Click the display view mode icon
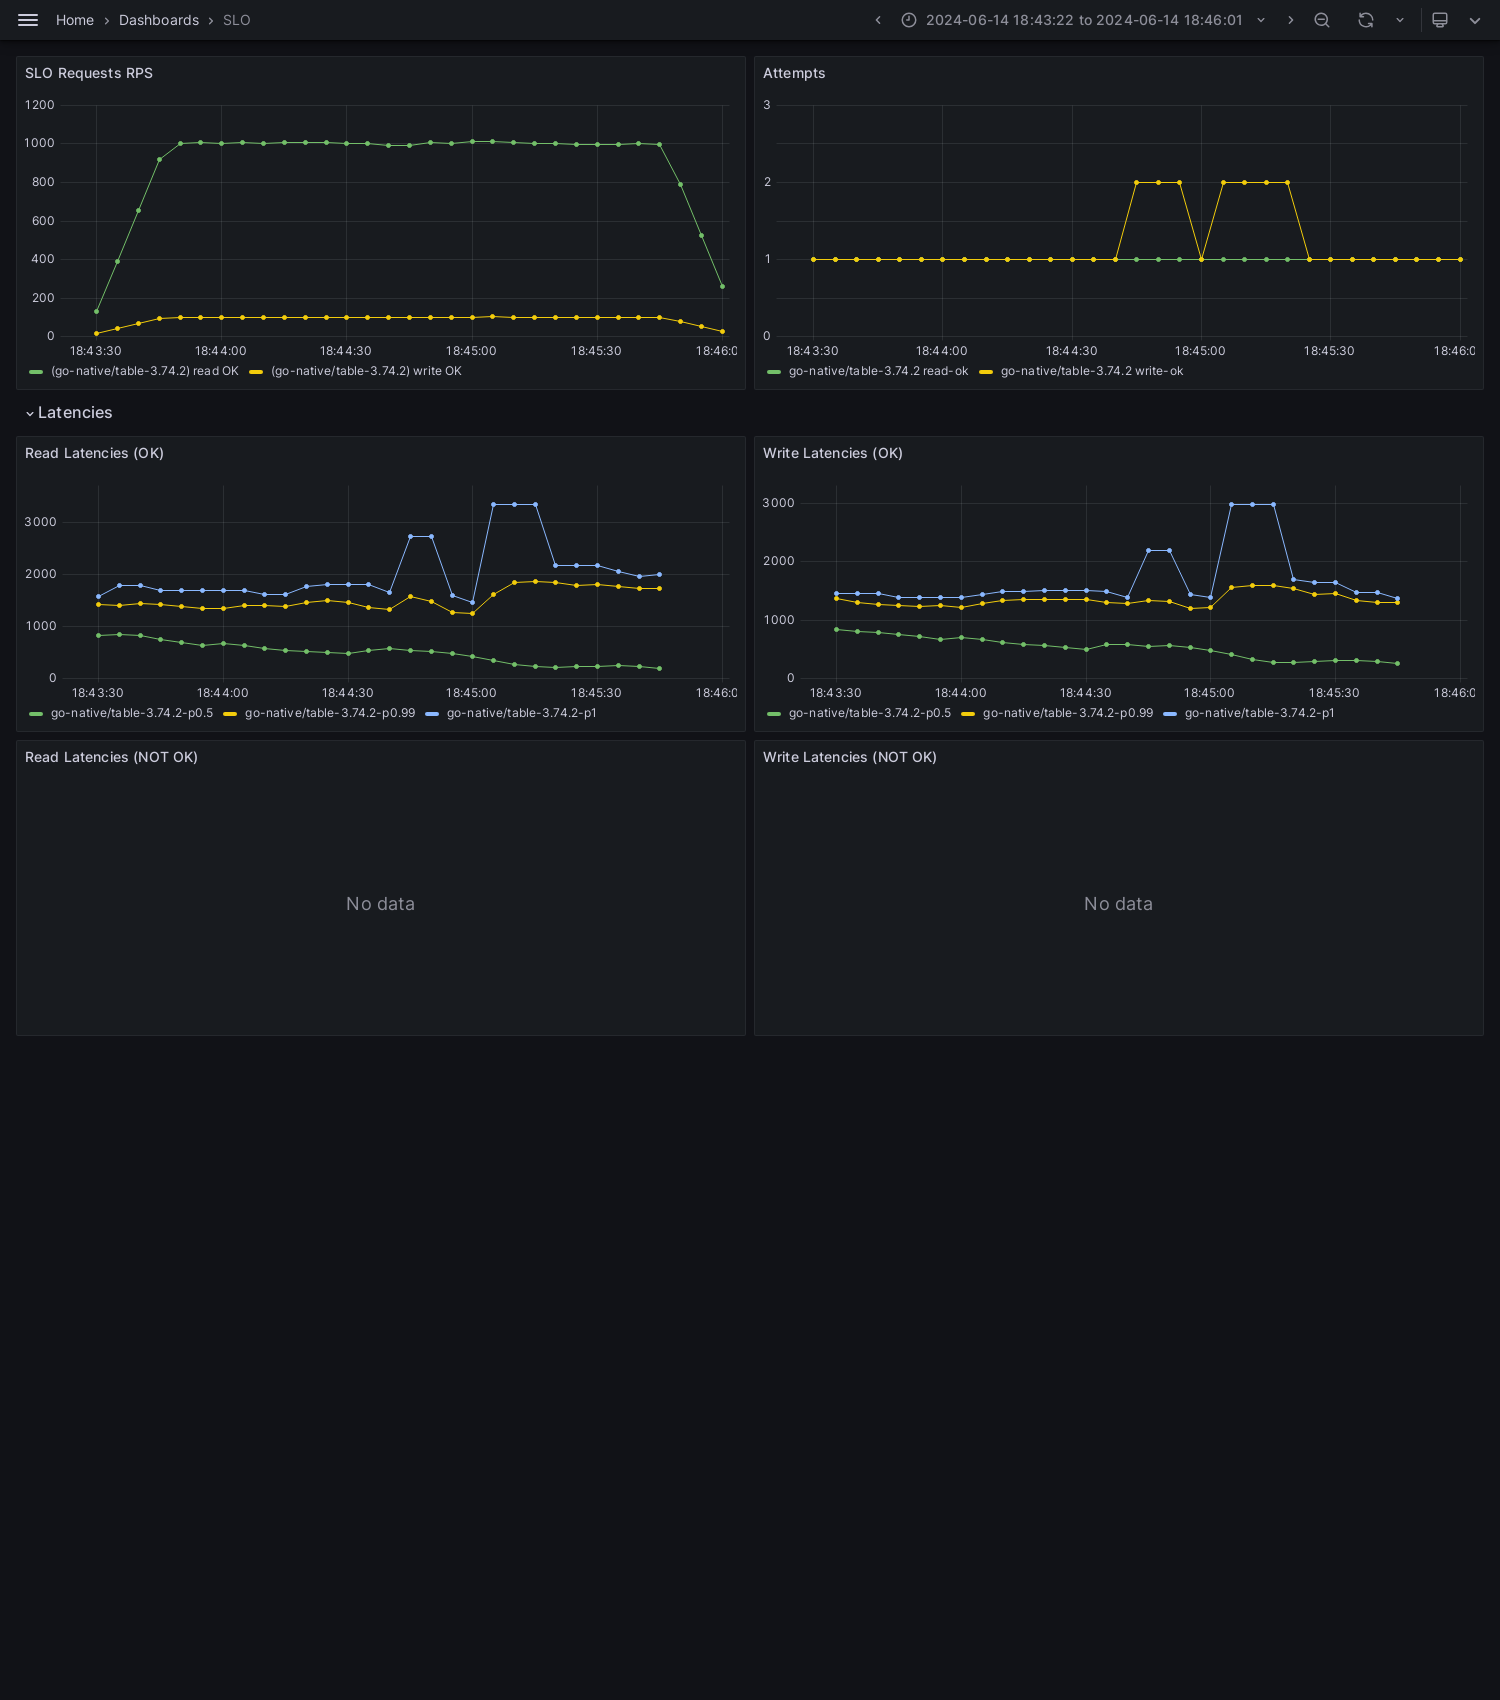Viewport: 1500px width, 1700px height. click(x=1440, y=20)
